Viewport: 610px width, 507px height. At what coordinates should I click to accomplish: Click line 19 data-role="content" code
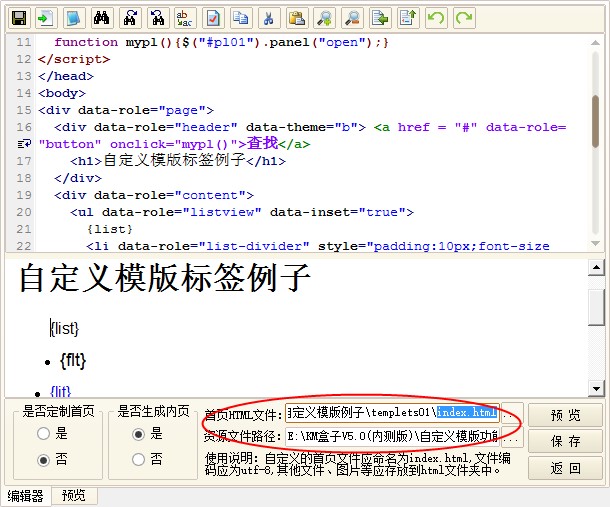(154, 195)
